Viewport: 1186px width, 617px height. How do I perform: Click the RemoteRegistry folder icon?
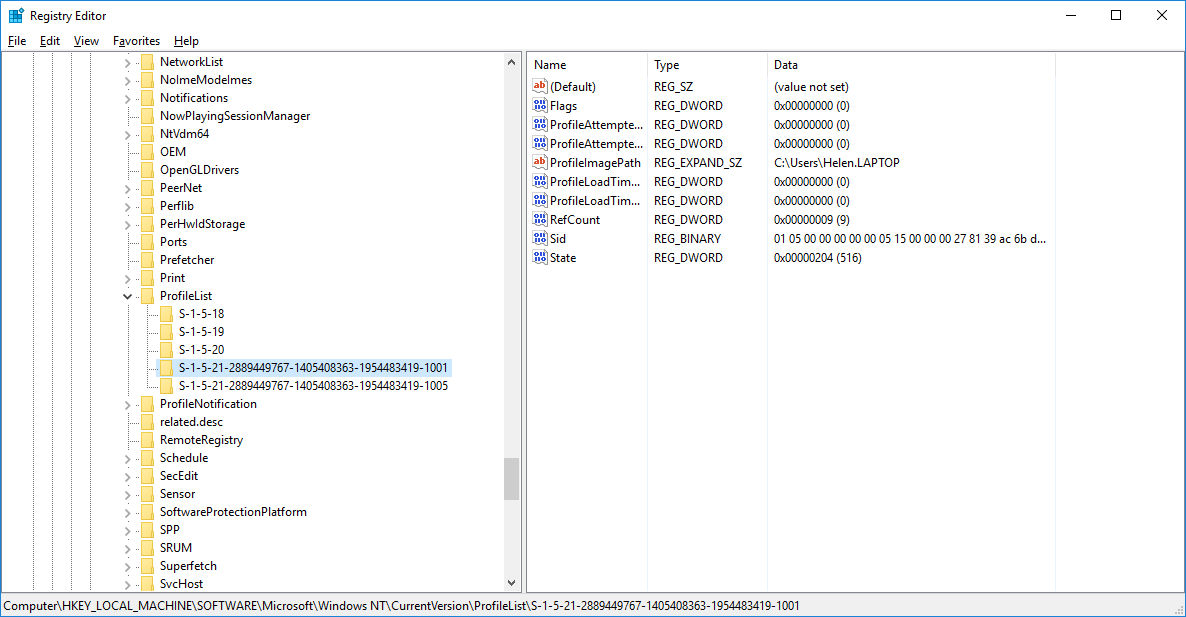(147, 440)
